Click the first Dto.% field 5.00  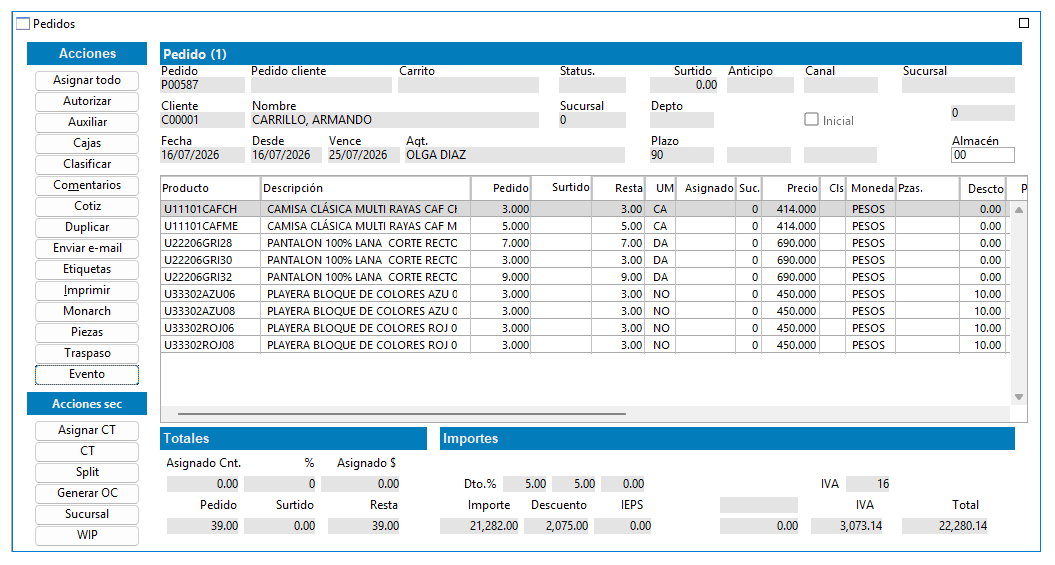coord(525,484)
